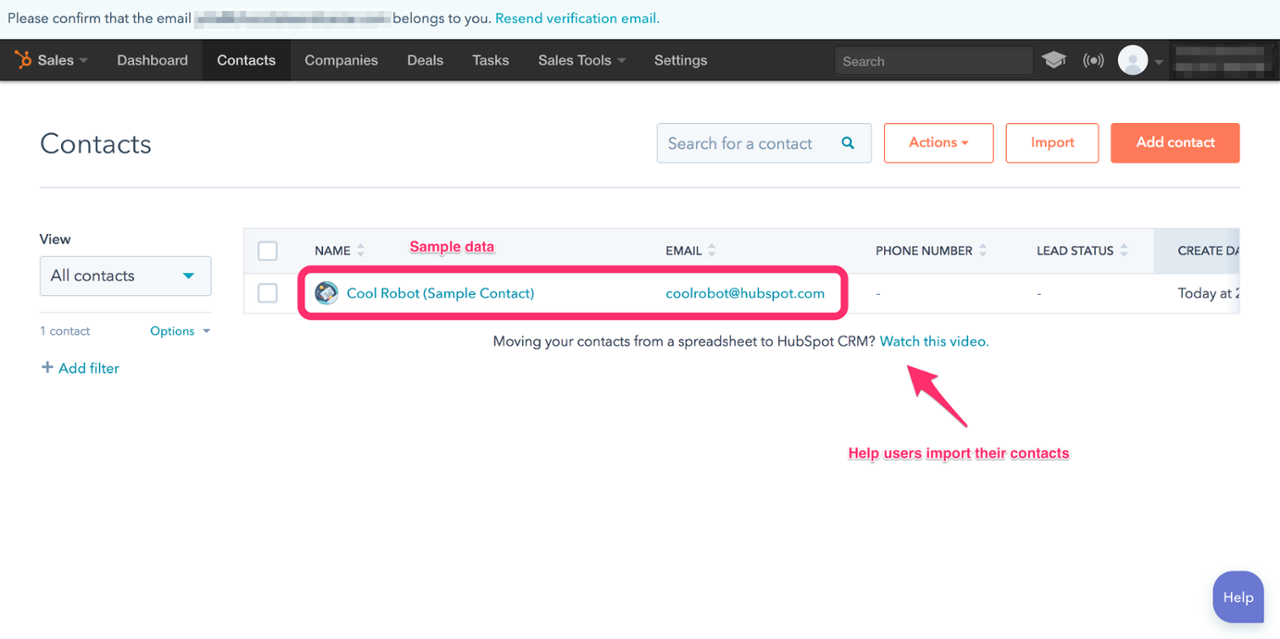This screenshot has height=639, width=1280.
Task: Click the coolrobot@hubspot.com email link
Action: pos(745,293)
